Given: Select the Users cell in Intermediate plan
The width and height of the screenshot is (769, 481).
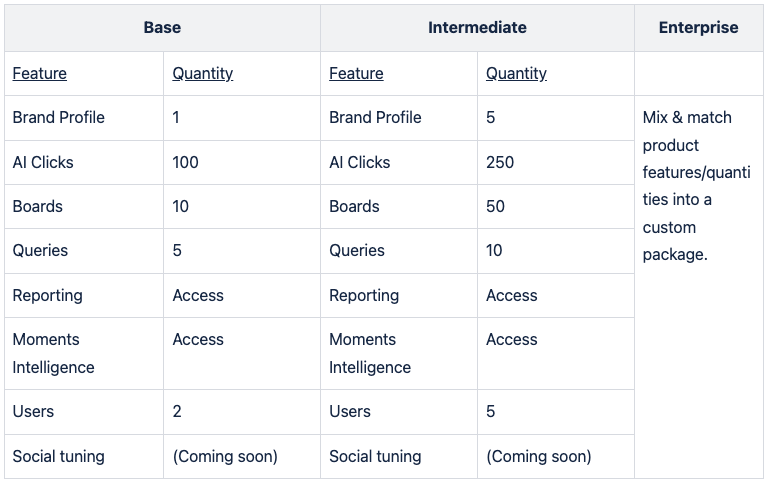Looking at the screenshot, I should 350,411.
